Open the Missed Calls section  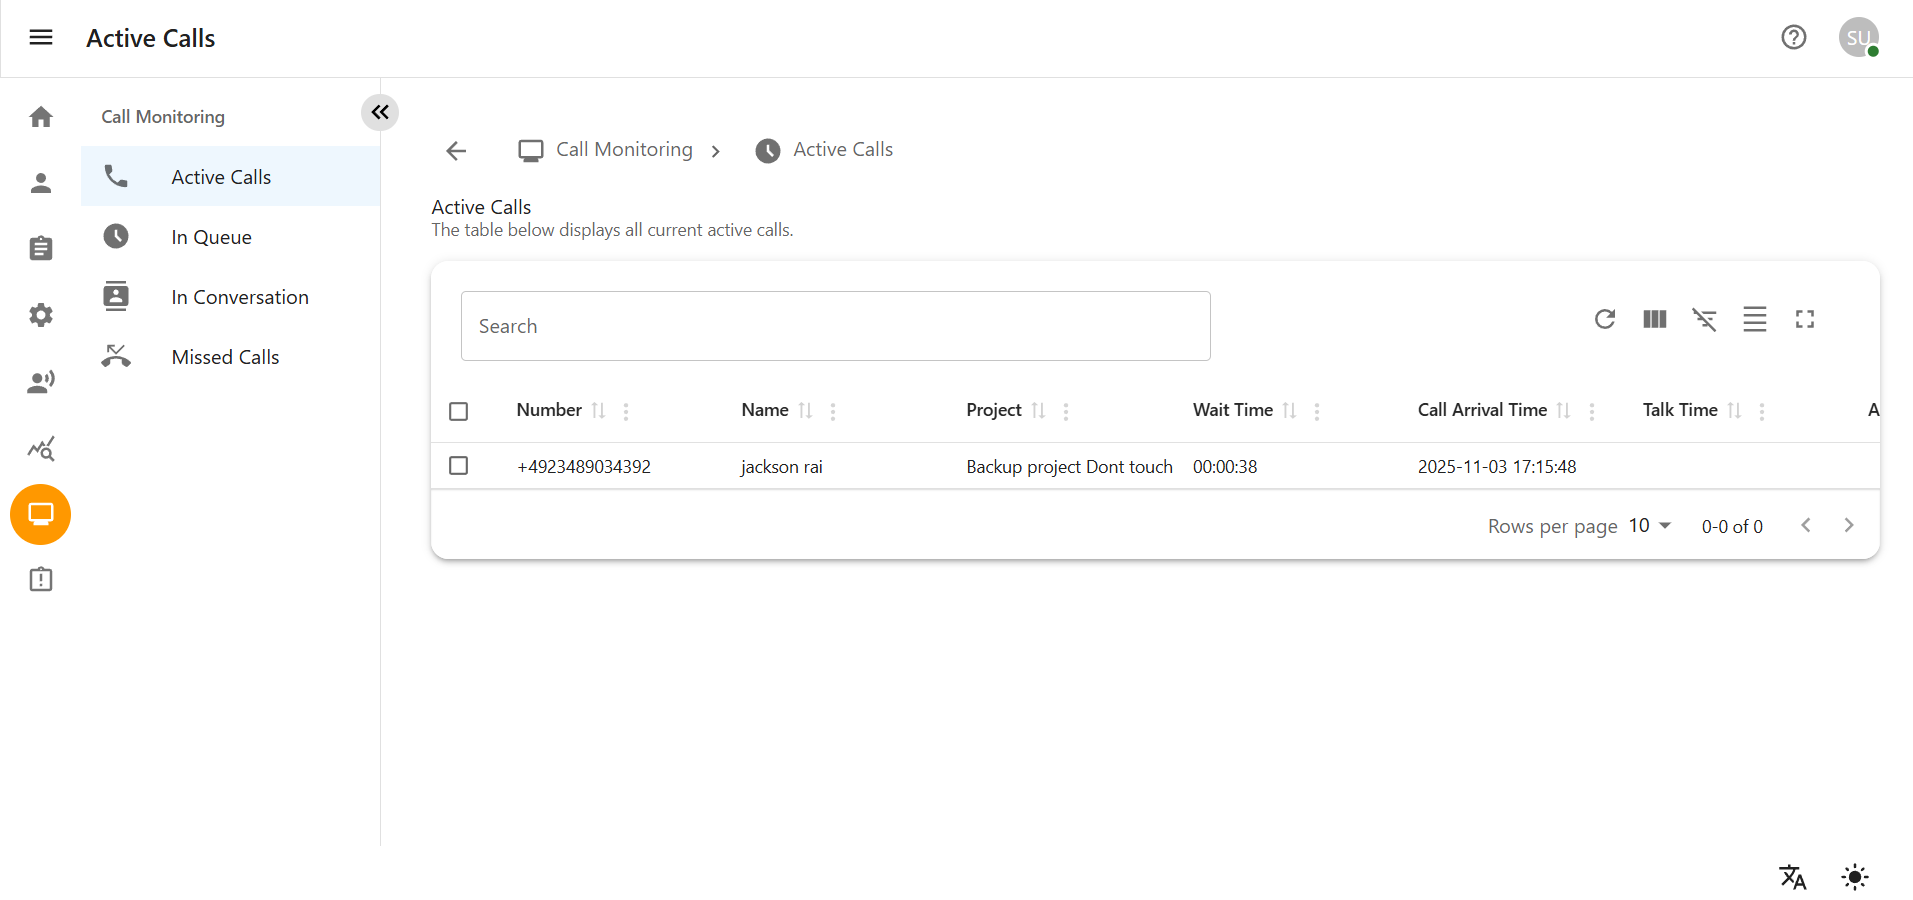coord(225,356)
